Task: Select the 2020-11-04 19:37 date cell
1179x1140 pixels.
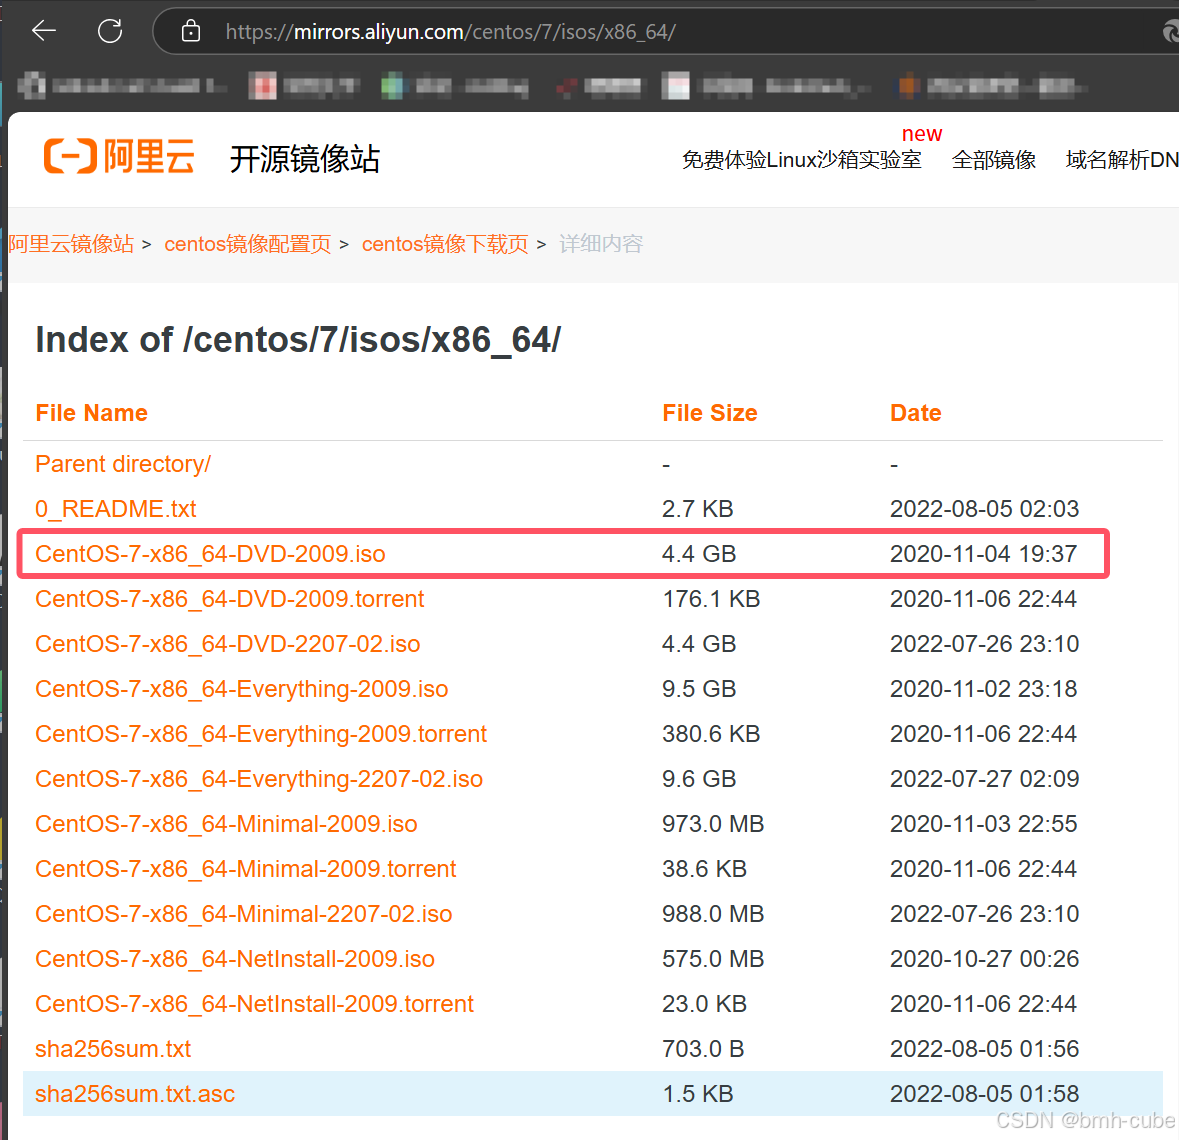Action: (984, 554)
